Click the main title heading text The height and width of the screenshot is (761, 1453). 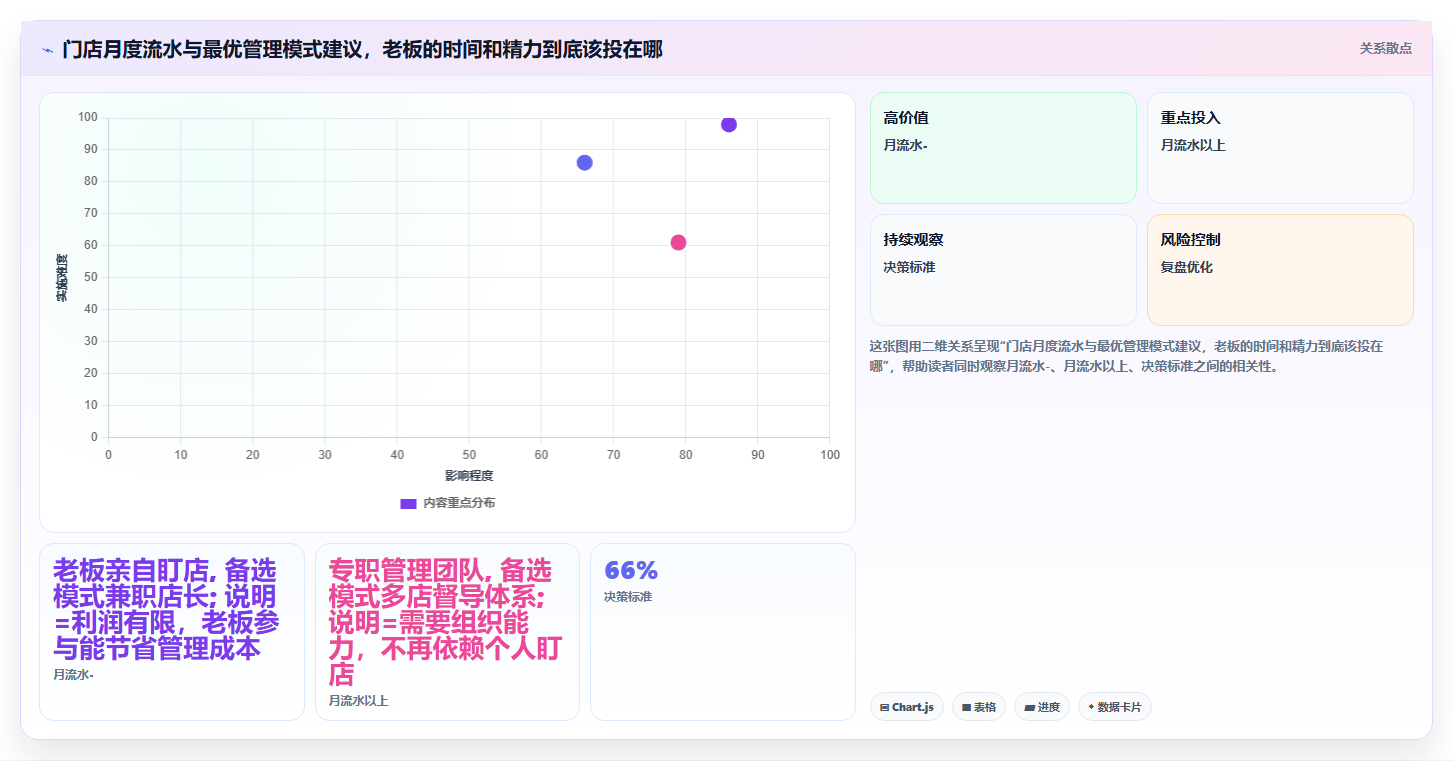pyautogui.click(x=362, y=50)
